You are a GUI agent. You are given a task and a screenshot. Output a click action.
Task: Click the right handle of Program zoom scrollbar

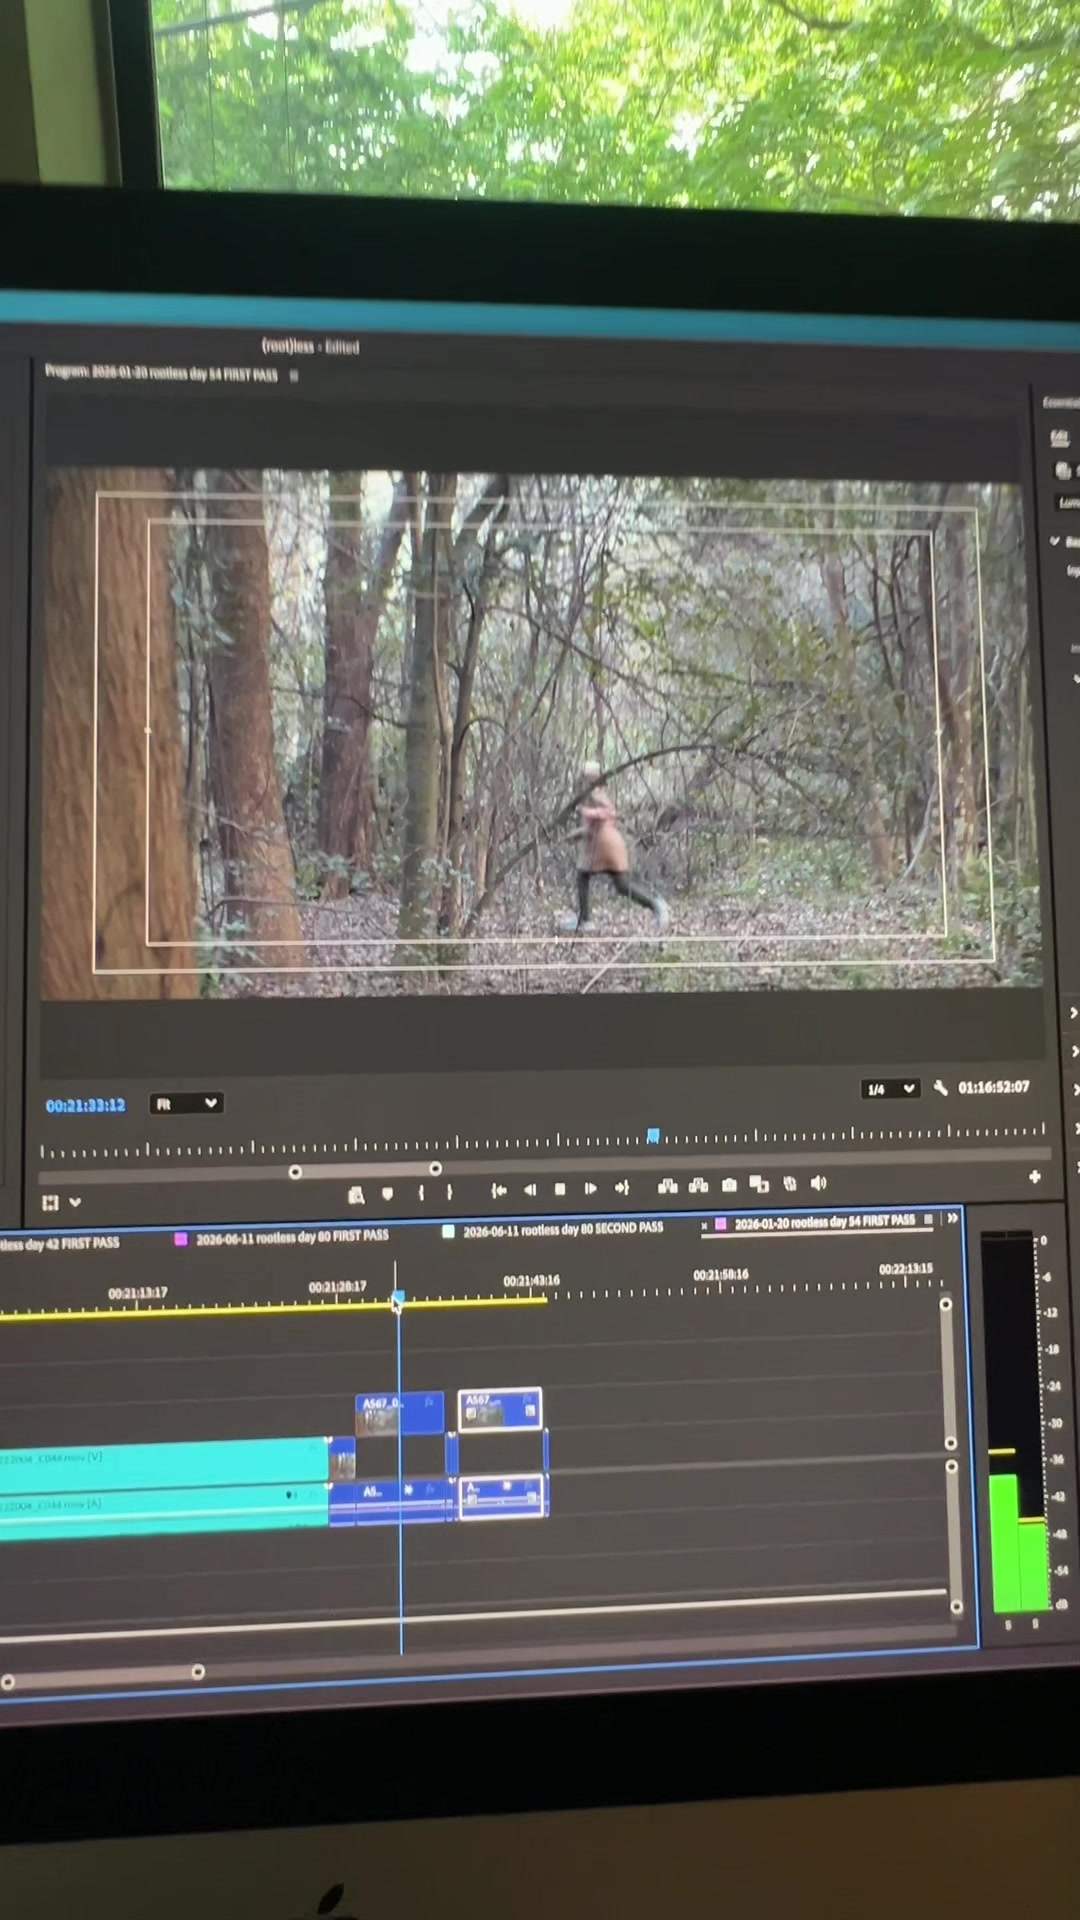click(435, 1169)
